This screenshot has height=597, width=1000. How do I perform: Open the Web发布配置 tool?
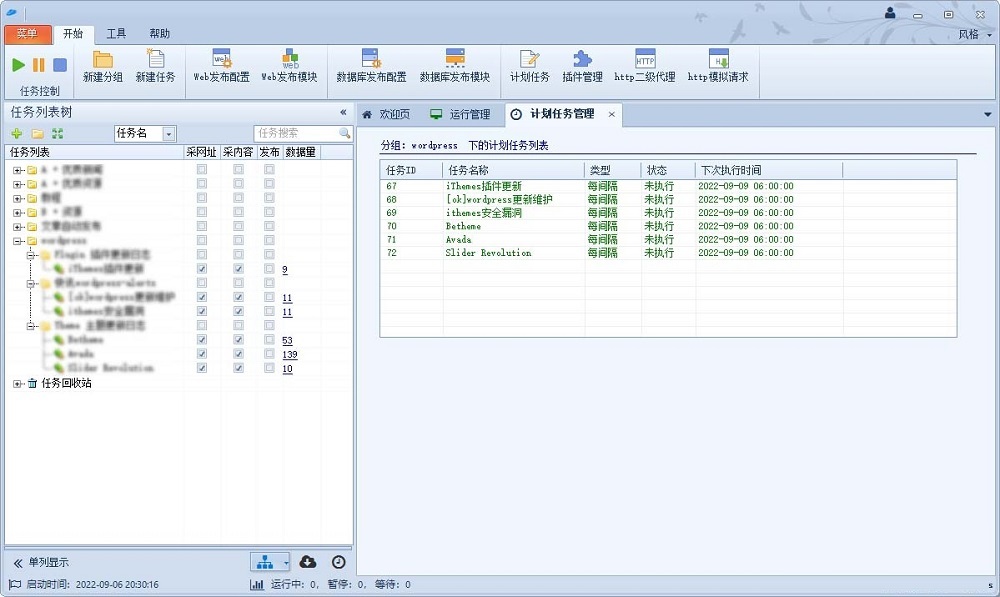[x=221, y=60]
